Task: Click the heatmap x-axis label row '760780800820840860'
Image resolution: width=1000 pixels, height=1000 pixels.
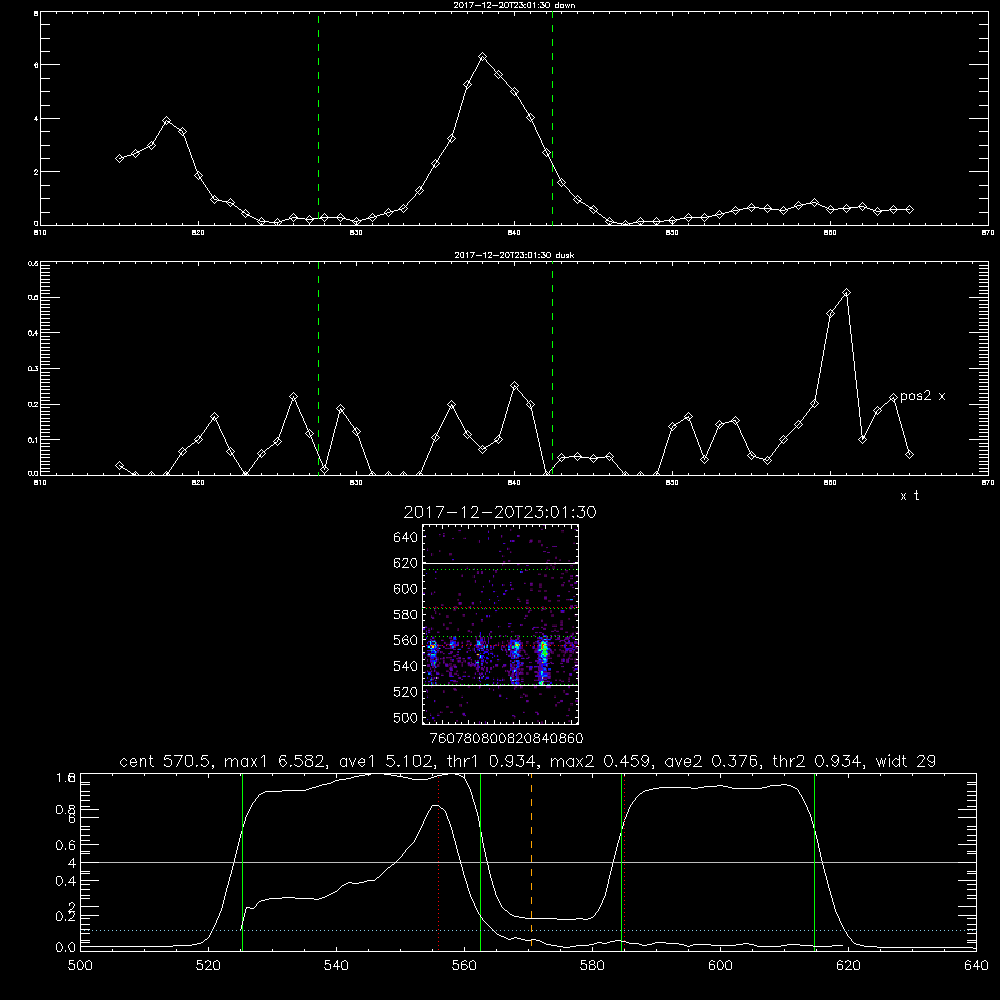Action: coord(506,738)
